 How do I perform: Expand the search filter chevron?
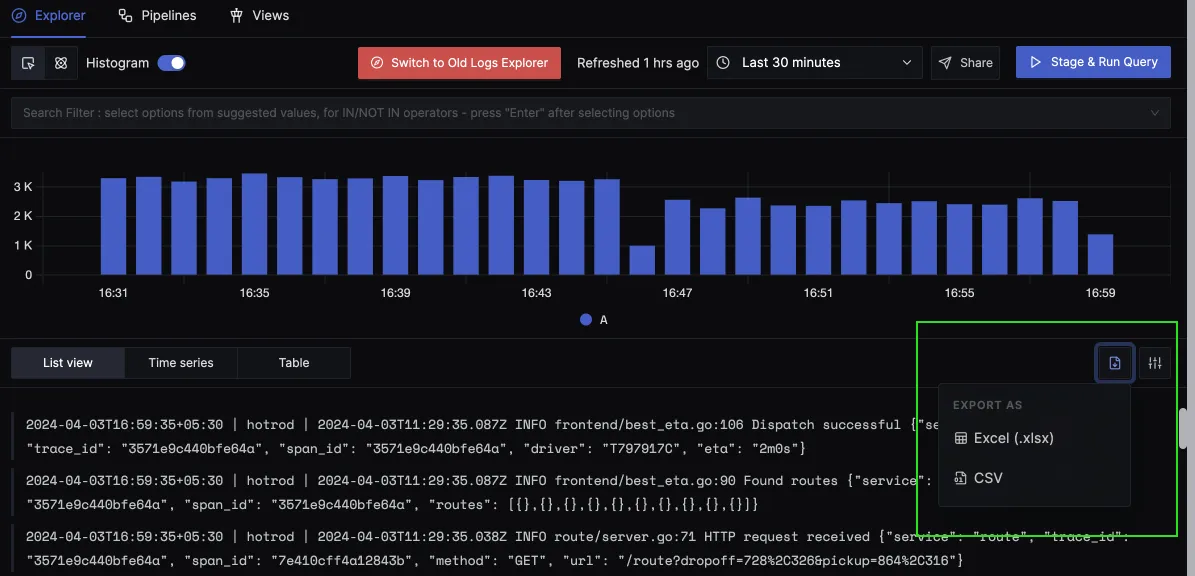coord(1155,113)
